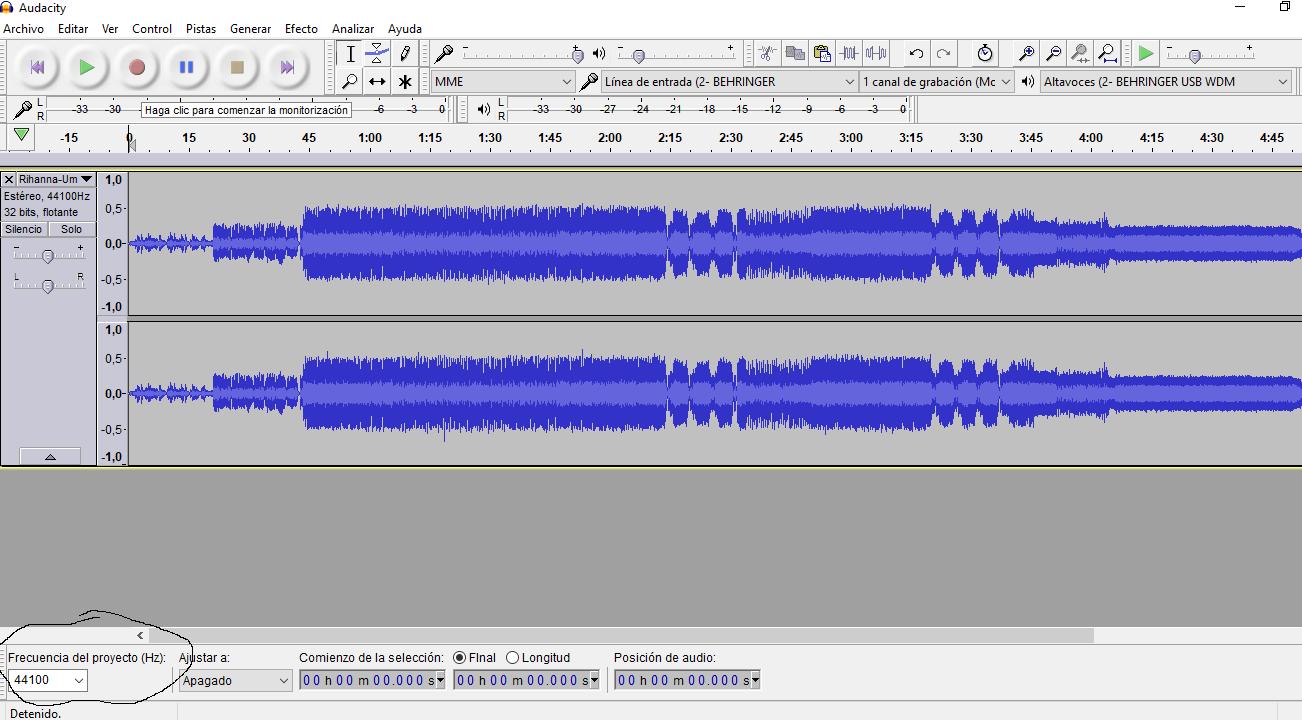1302x720 pixels.
Task: Open the MME audio host dropdown
Action: pyautogui.click(x=503, y=81)
